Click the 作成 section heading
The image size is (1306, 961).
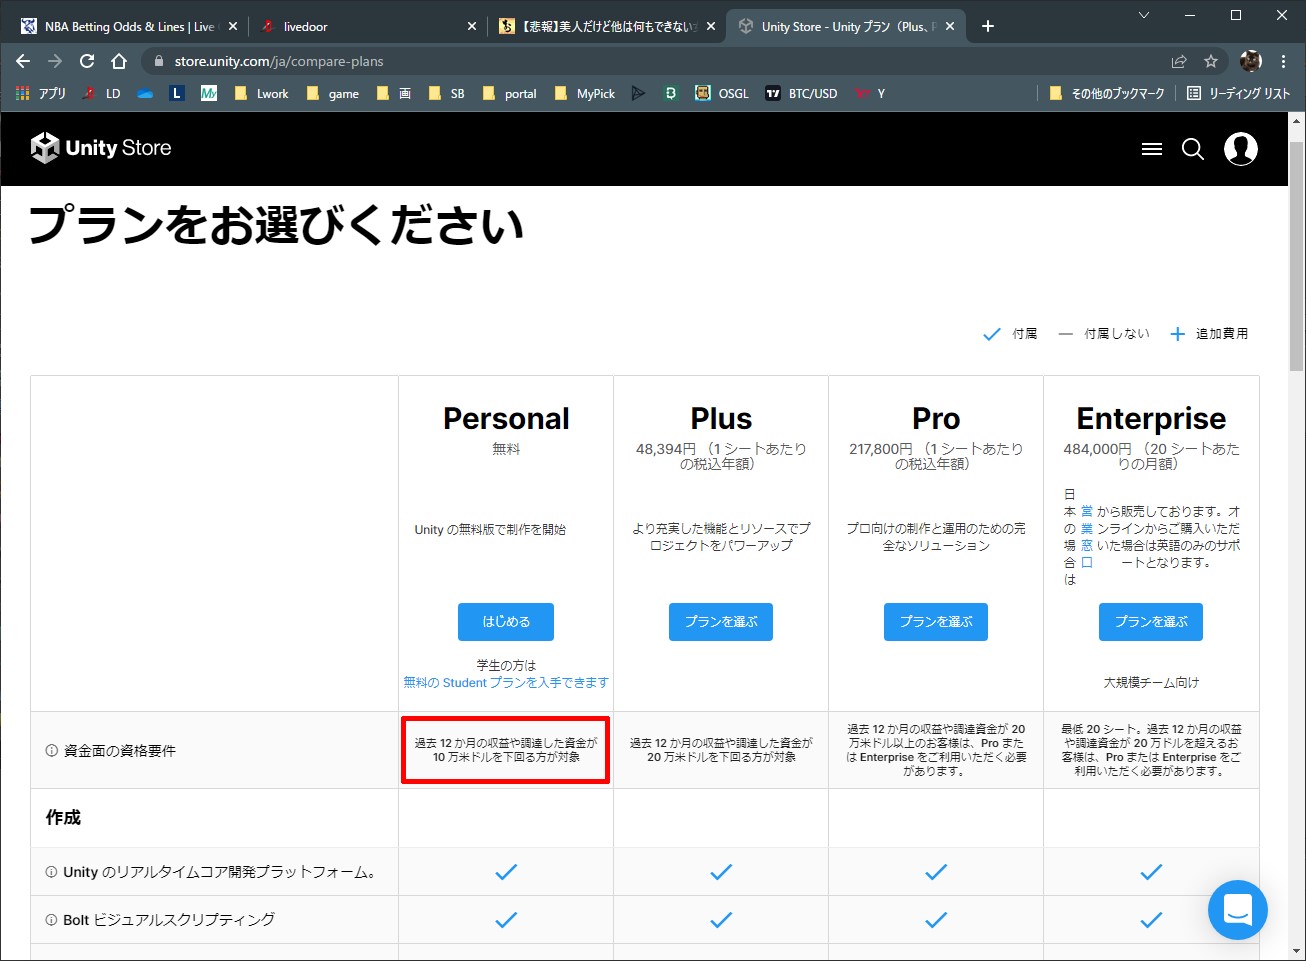click(x=63, y=818)
